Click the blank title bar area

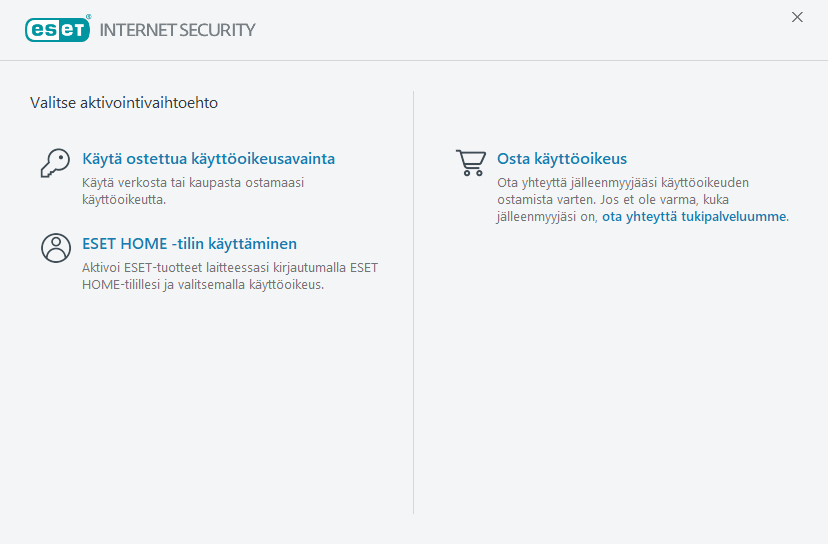[x=500, y=28]
